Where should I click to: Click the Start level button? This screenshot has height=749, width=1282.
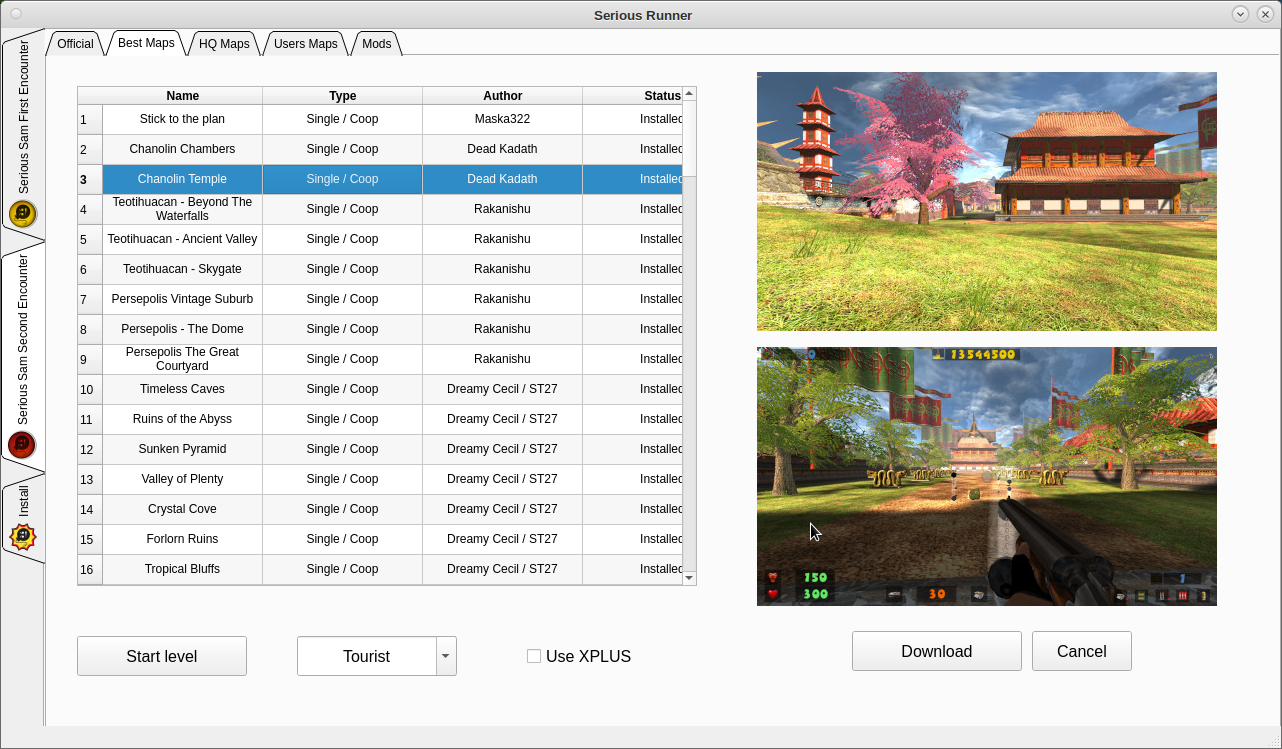[162, 656]
